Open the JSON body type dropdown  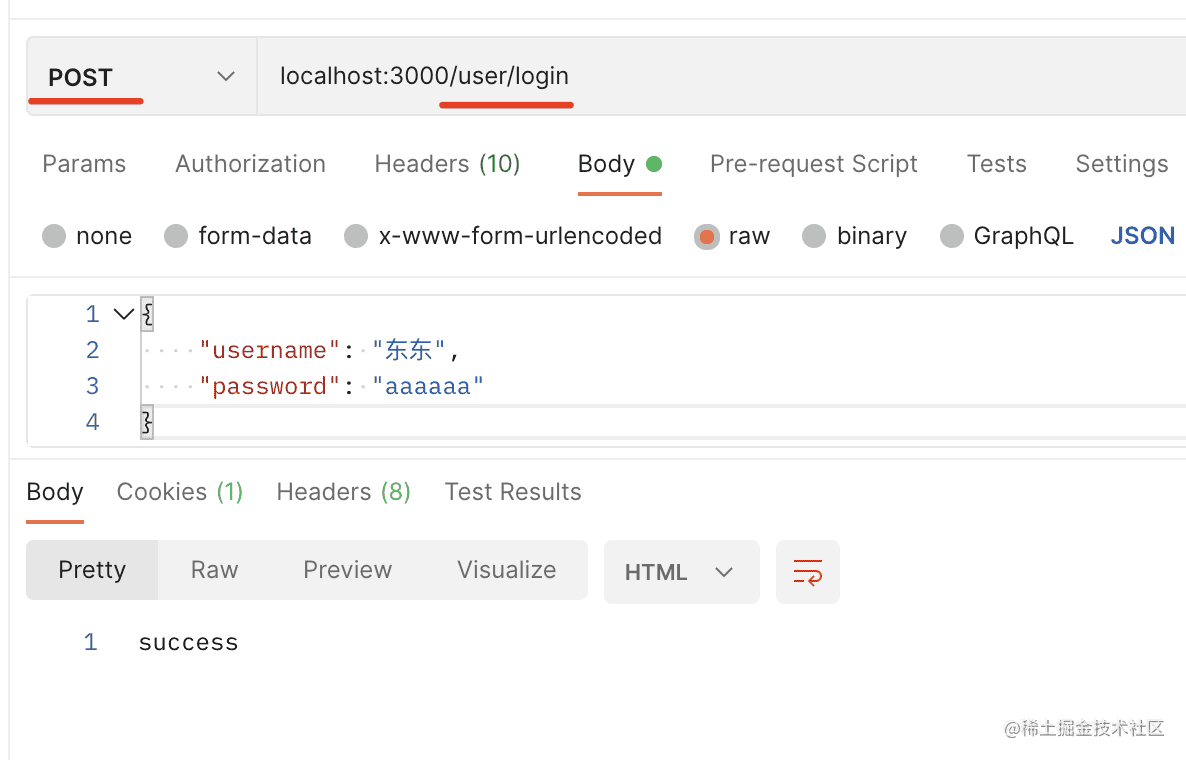[x=1142, y=236]
